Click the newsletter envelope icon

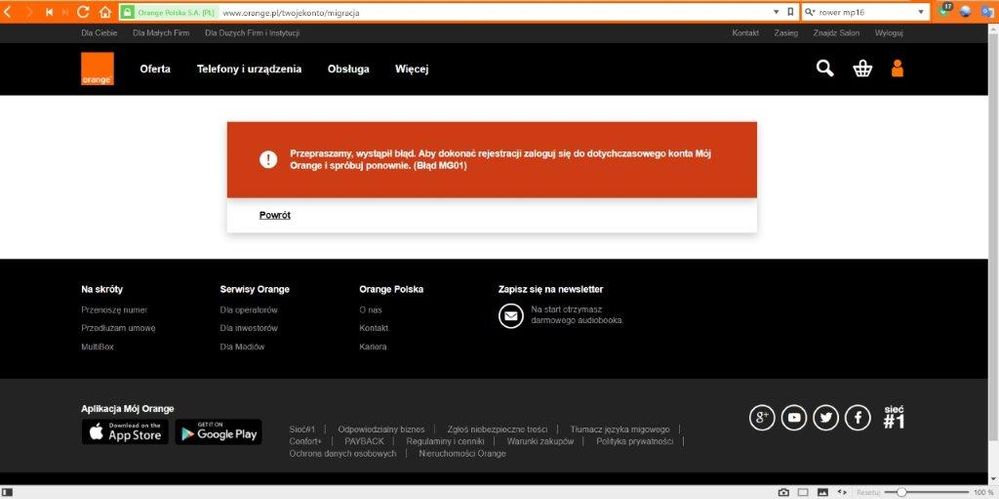point(511,316)
